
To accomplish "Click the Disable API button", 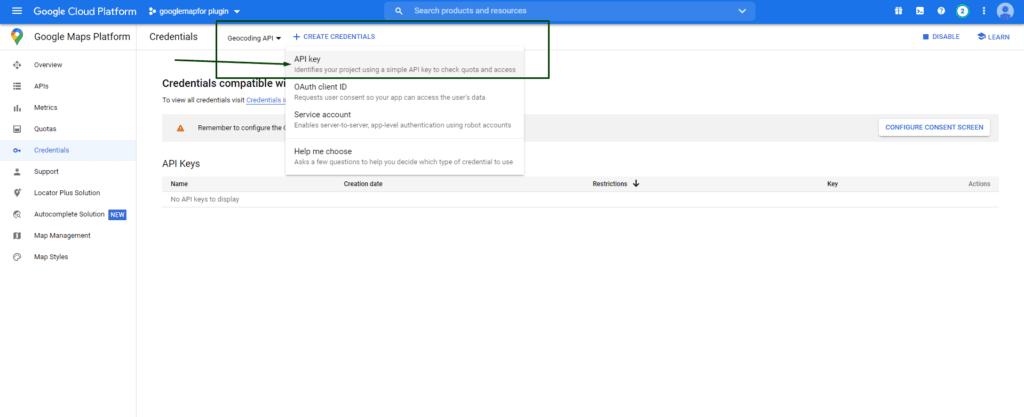I will coord(940,37).
